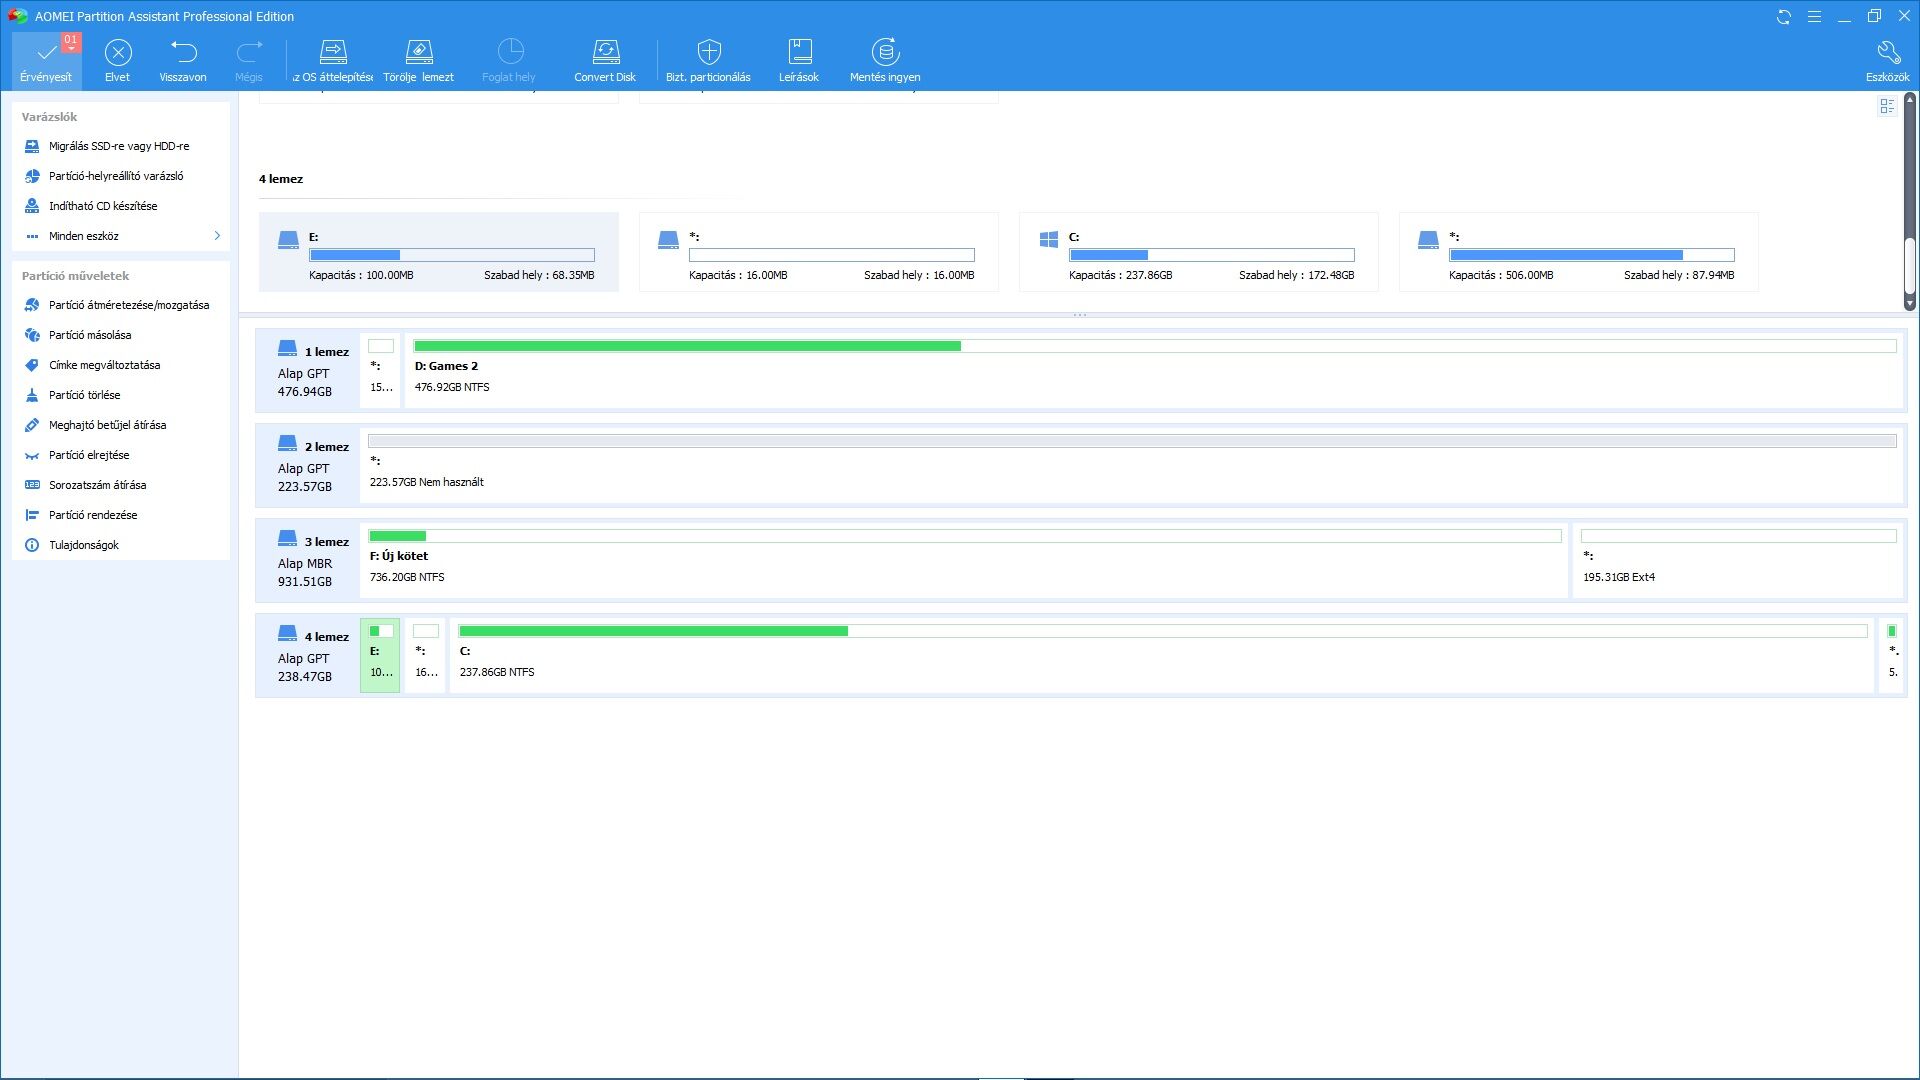Select the C: 237.86GB partition card
The image size is (1920, 1080).
coord(1198,252)
